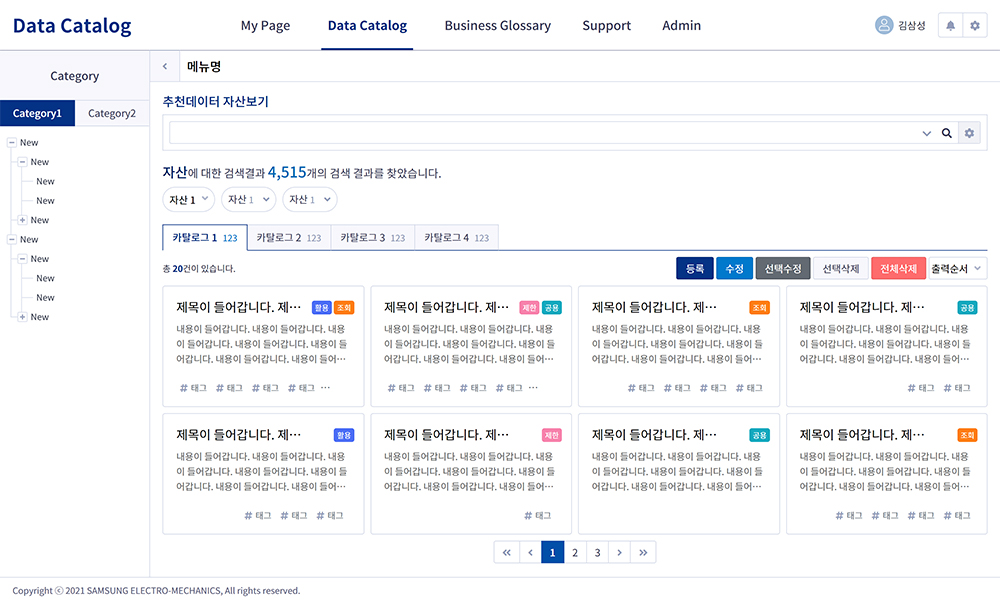Open the first 자산 1 filter dropdown
The image size is (1000, 602).
click(x=189, y=200)
